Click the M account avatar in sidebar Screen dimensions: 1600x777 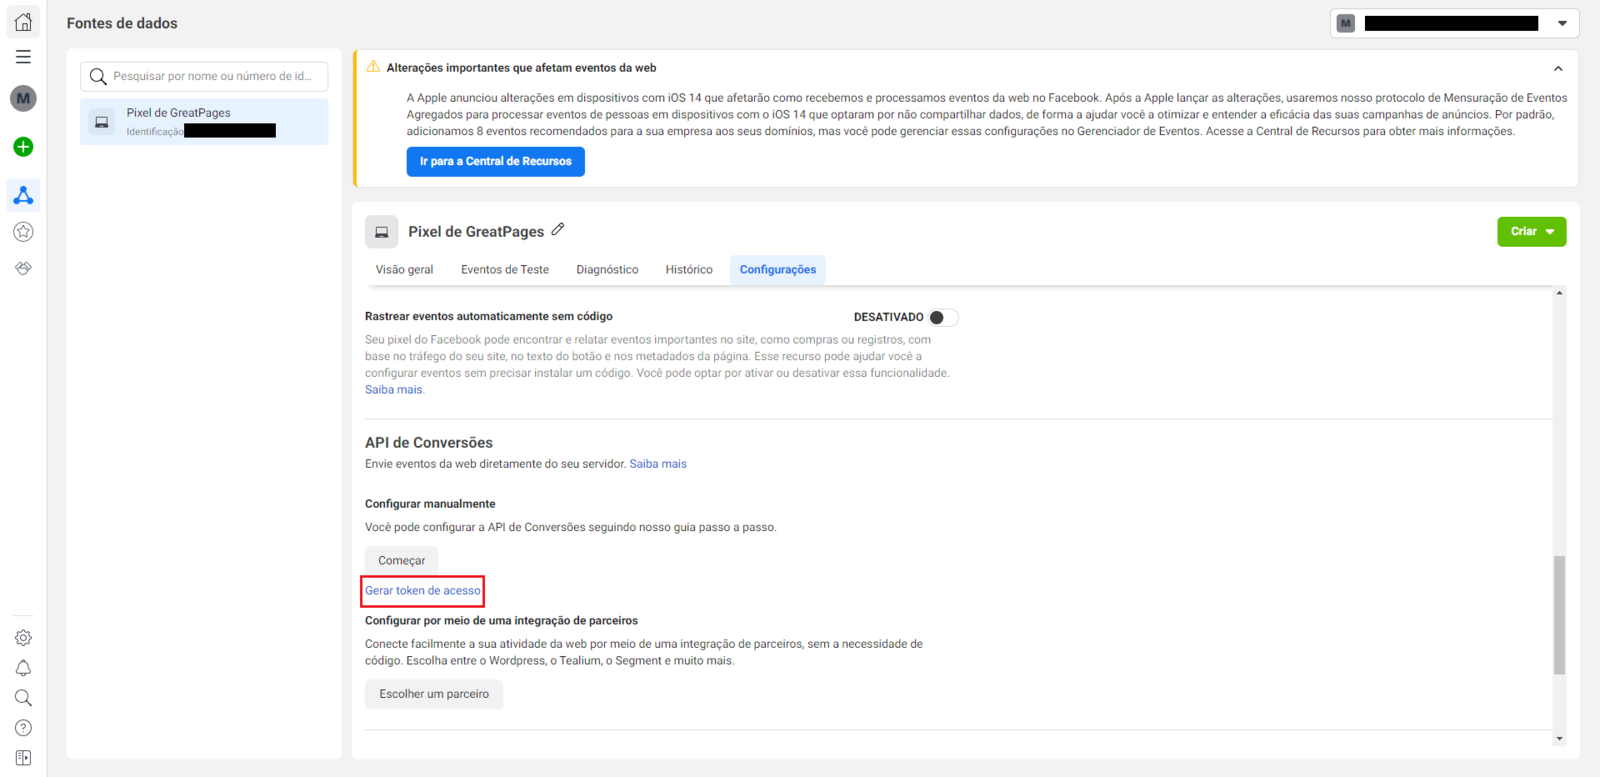23,98
